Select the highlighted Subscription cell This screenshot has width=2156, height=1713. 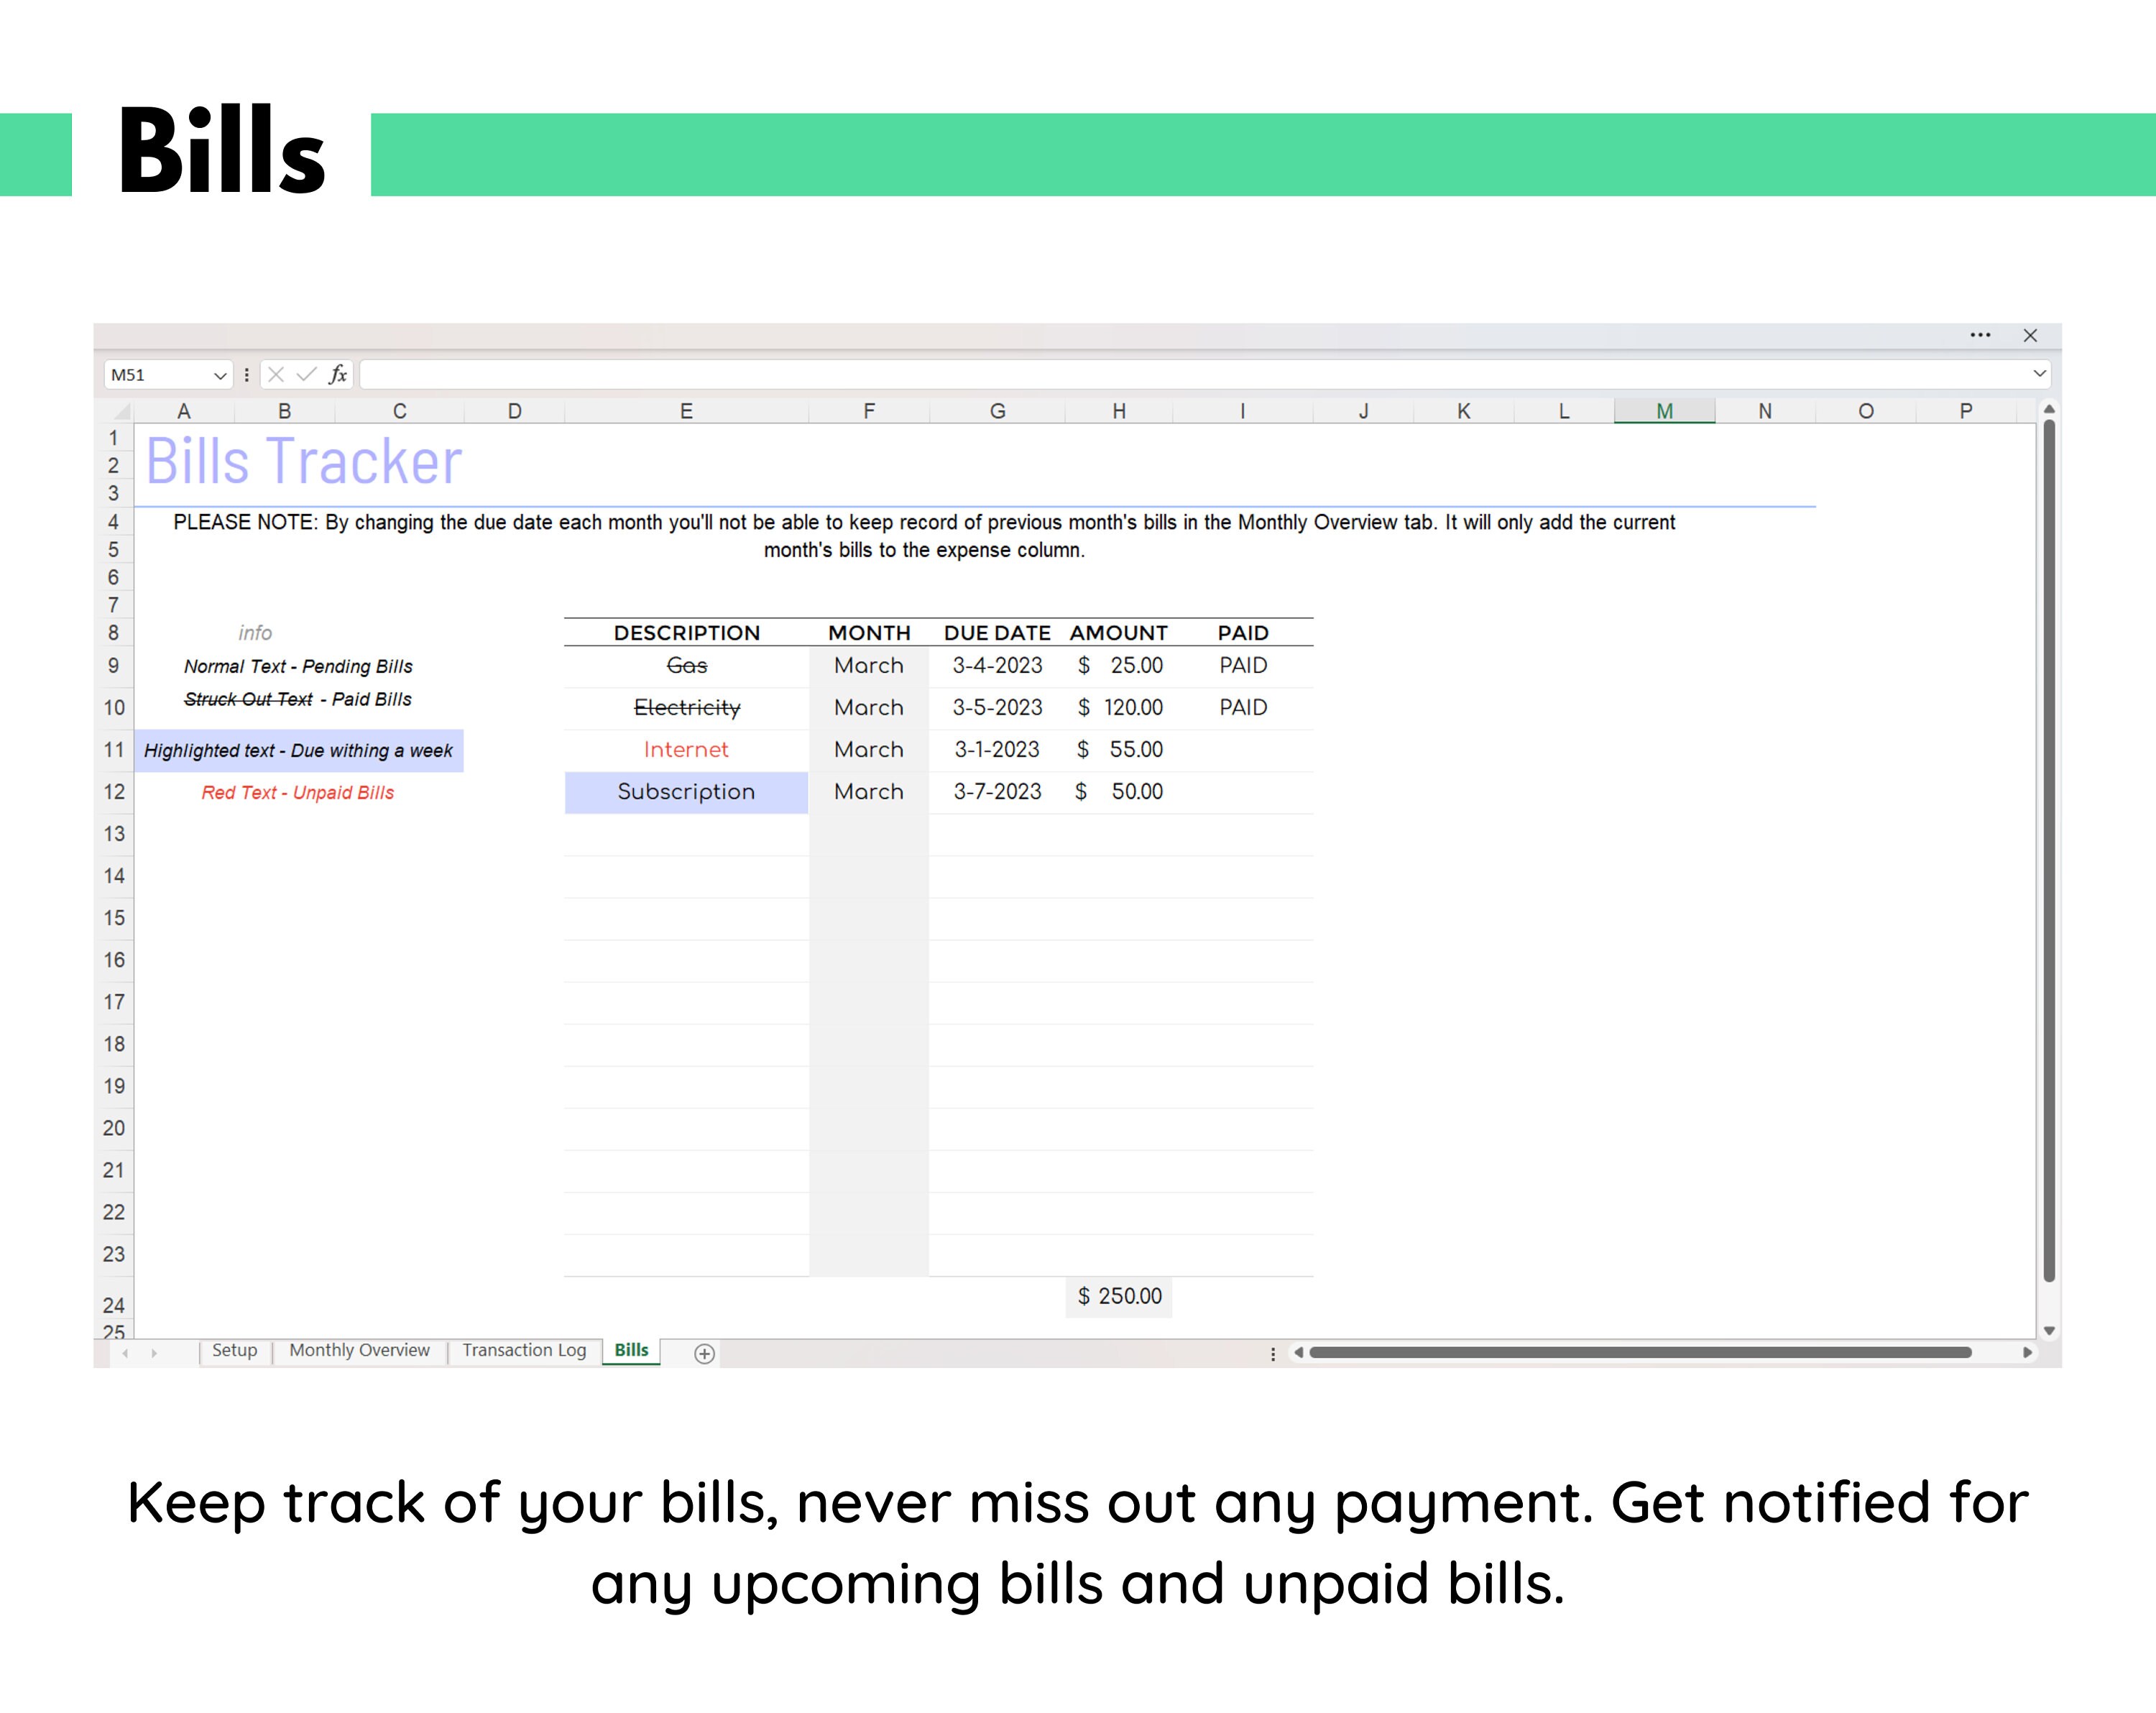[x=686, y=791]
